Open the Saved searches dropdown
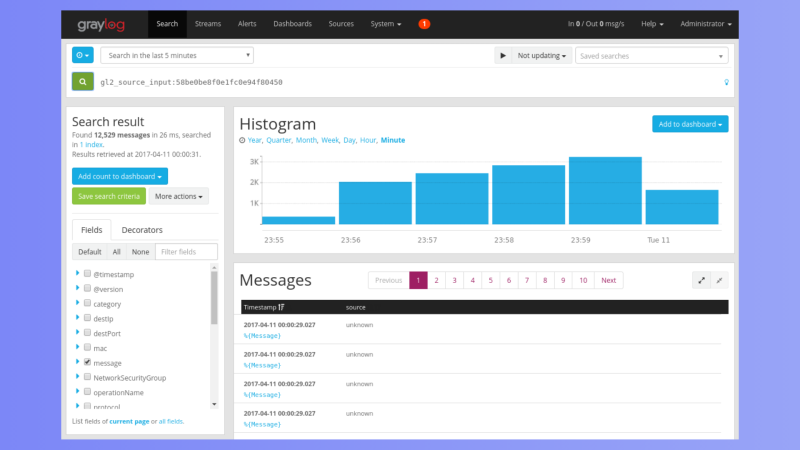 pos(651,56)
